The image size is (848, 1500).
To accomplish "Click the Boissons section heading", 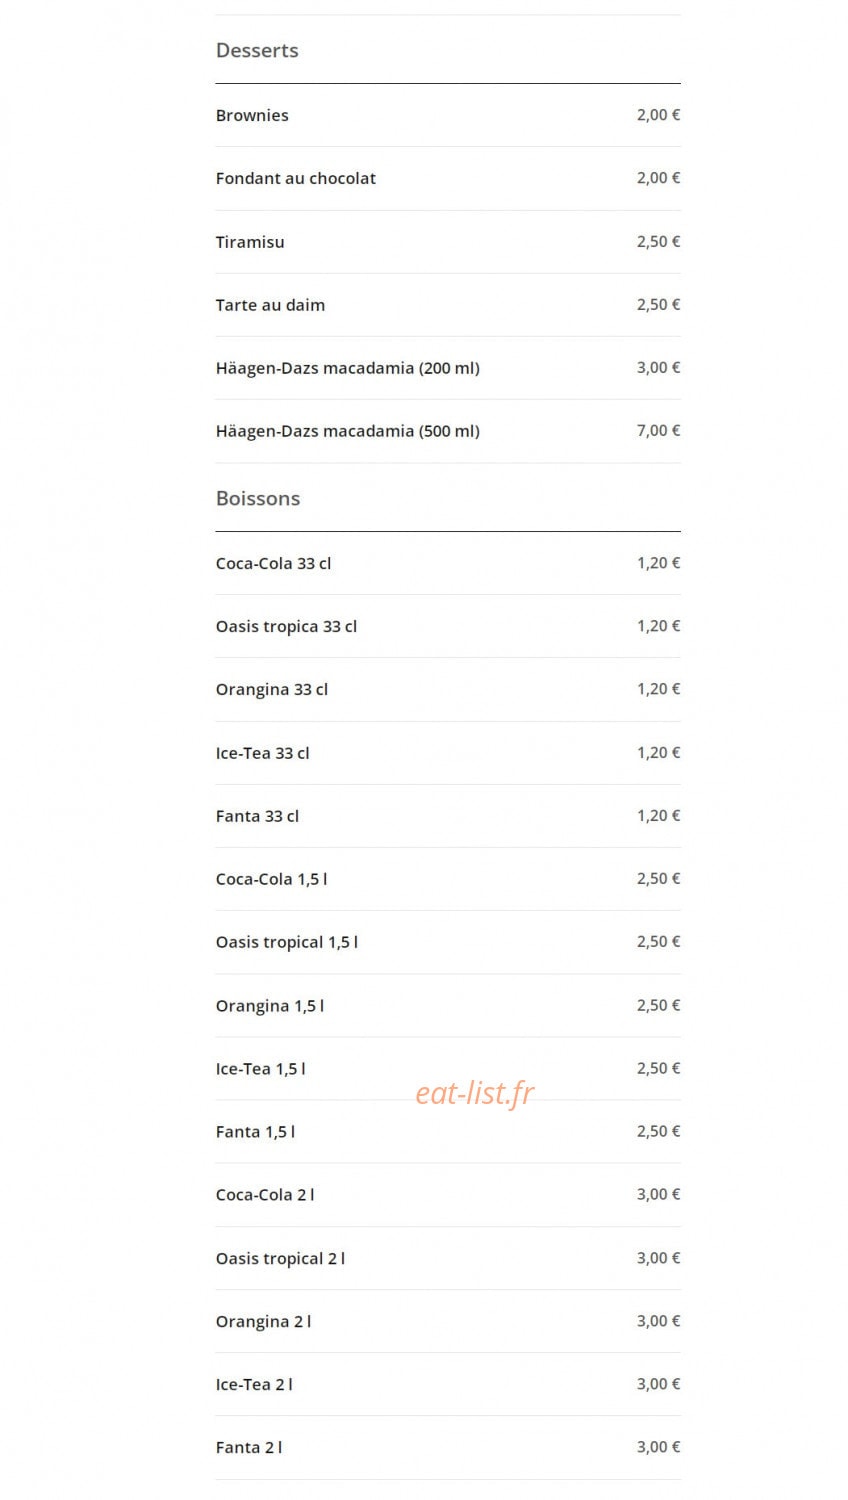I will coord(258,498).
